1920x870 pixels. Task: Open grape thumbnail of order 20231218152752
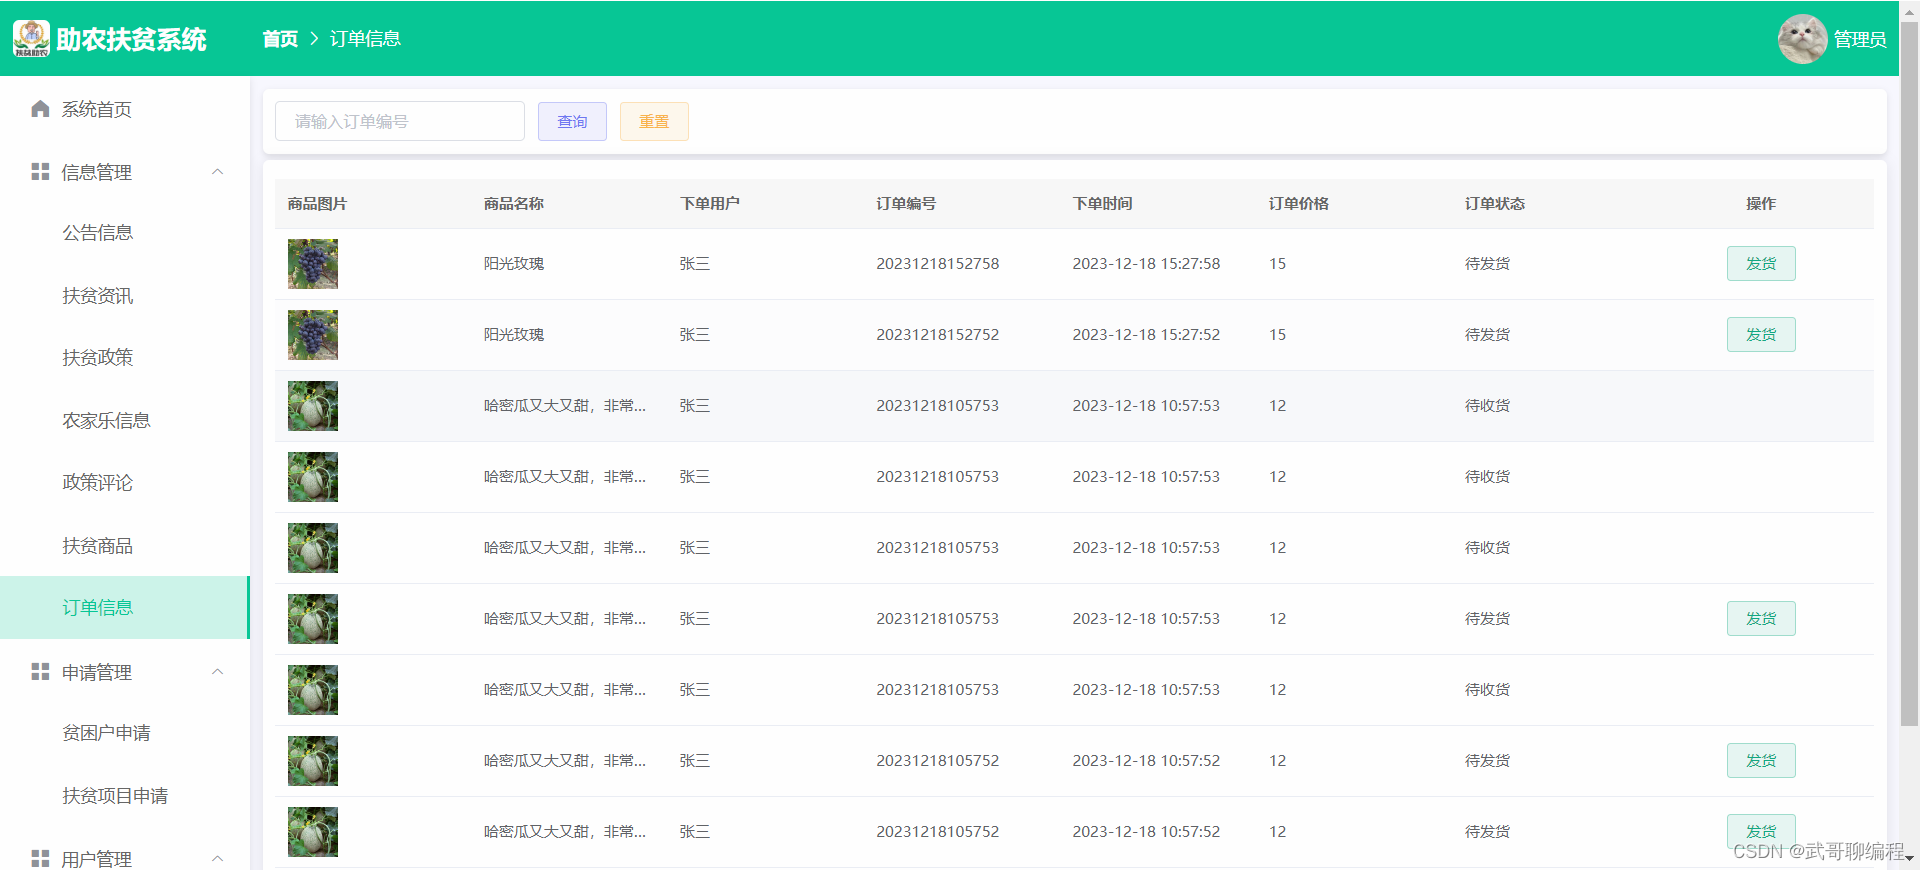click(313, 335)
